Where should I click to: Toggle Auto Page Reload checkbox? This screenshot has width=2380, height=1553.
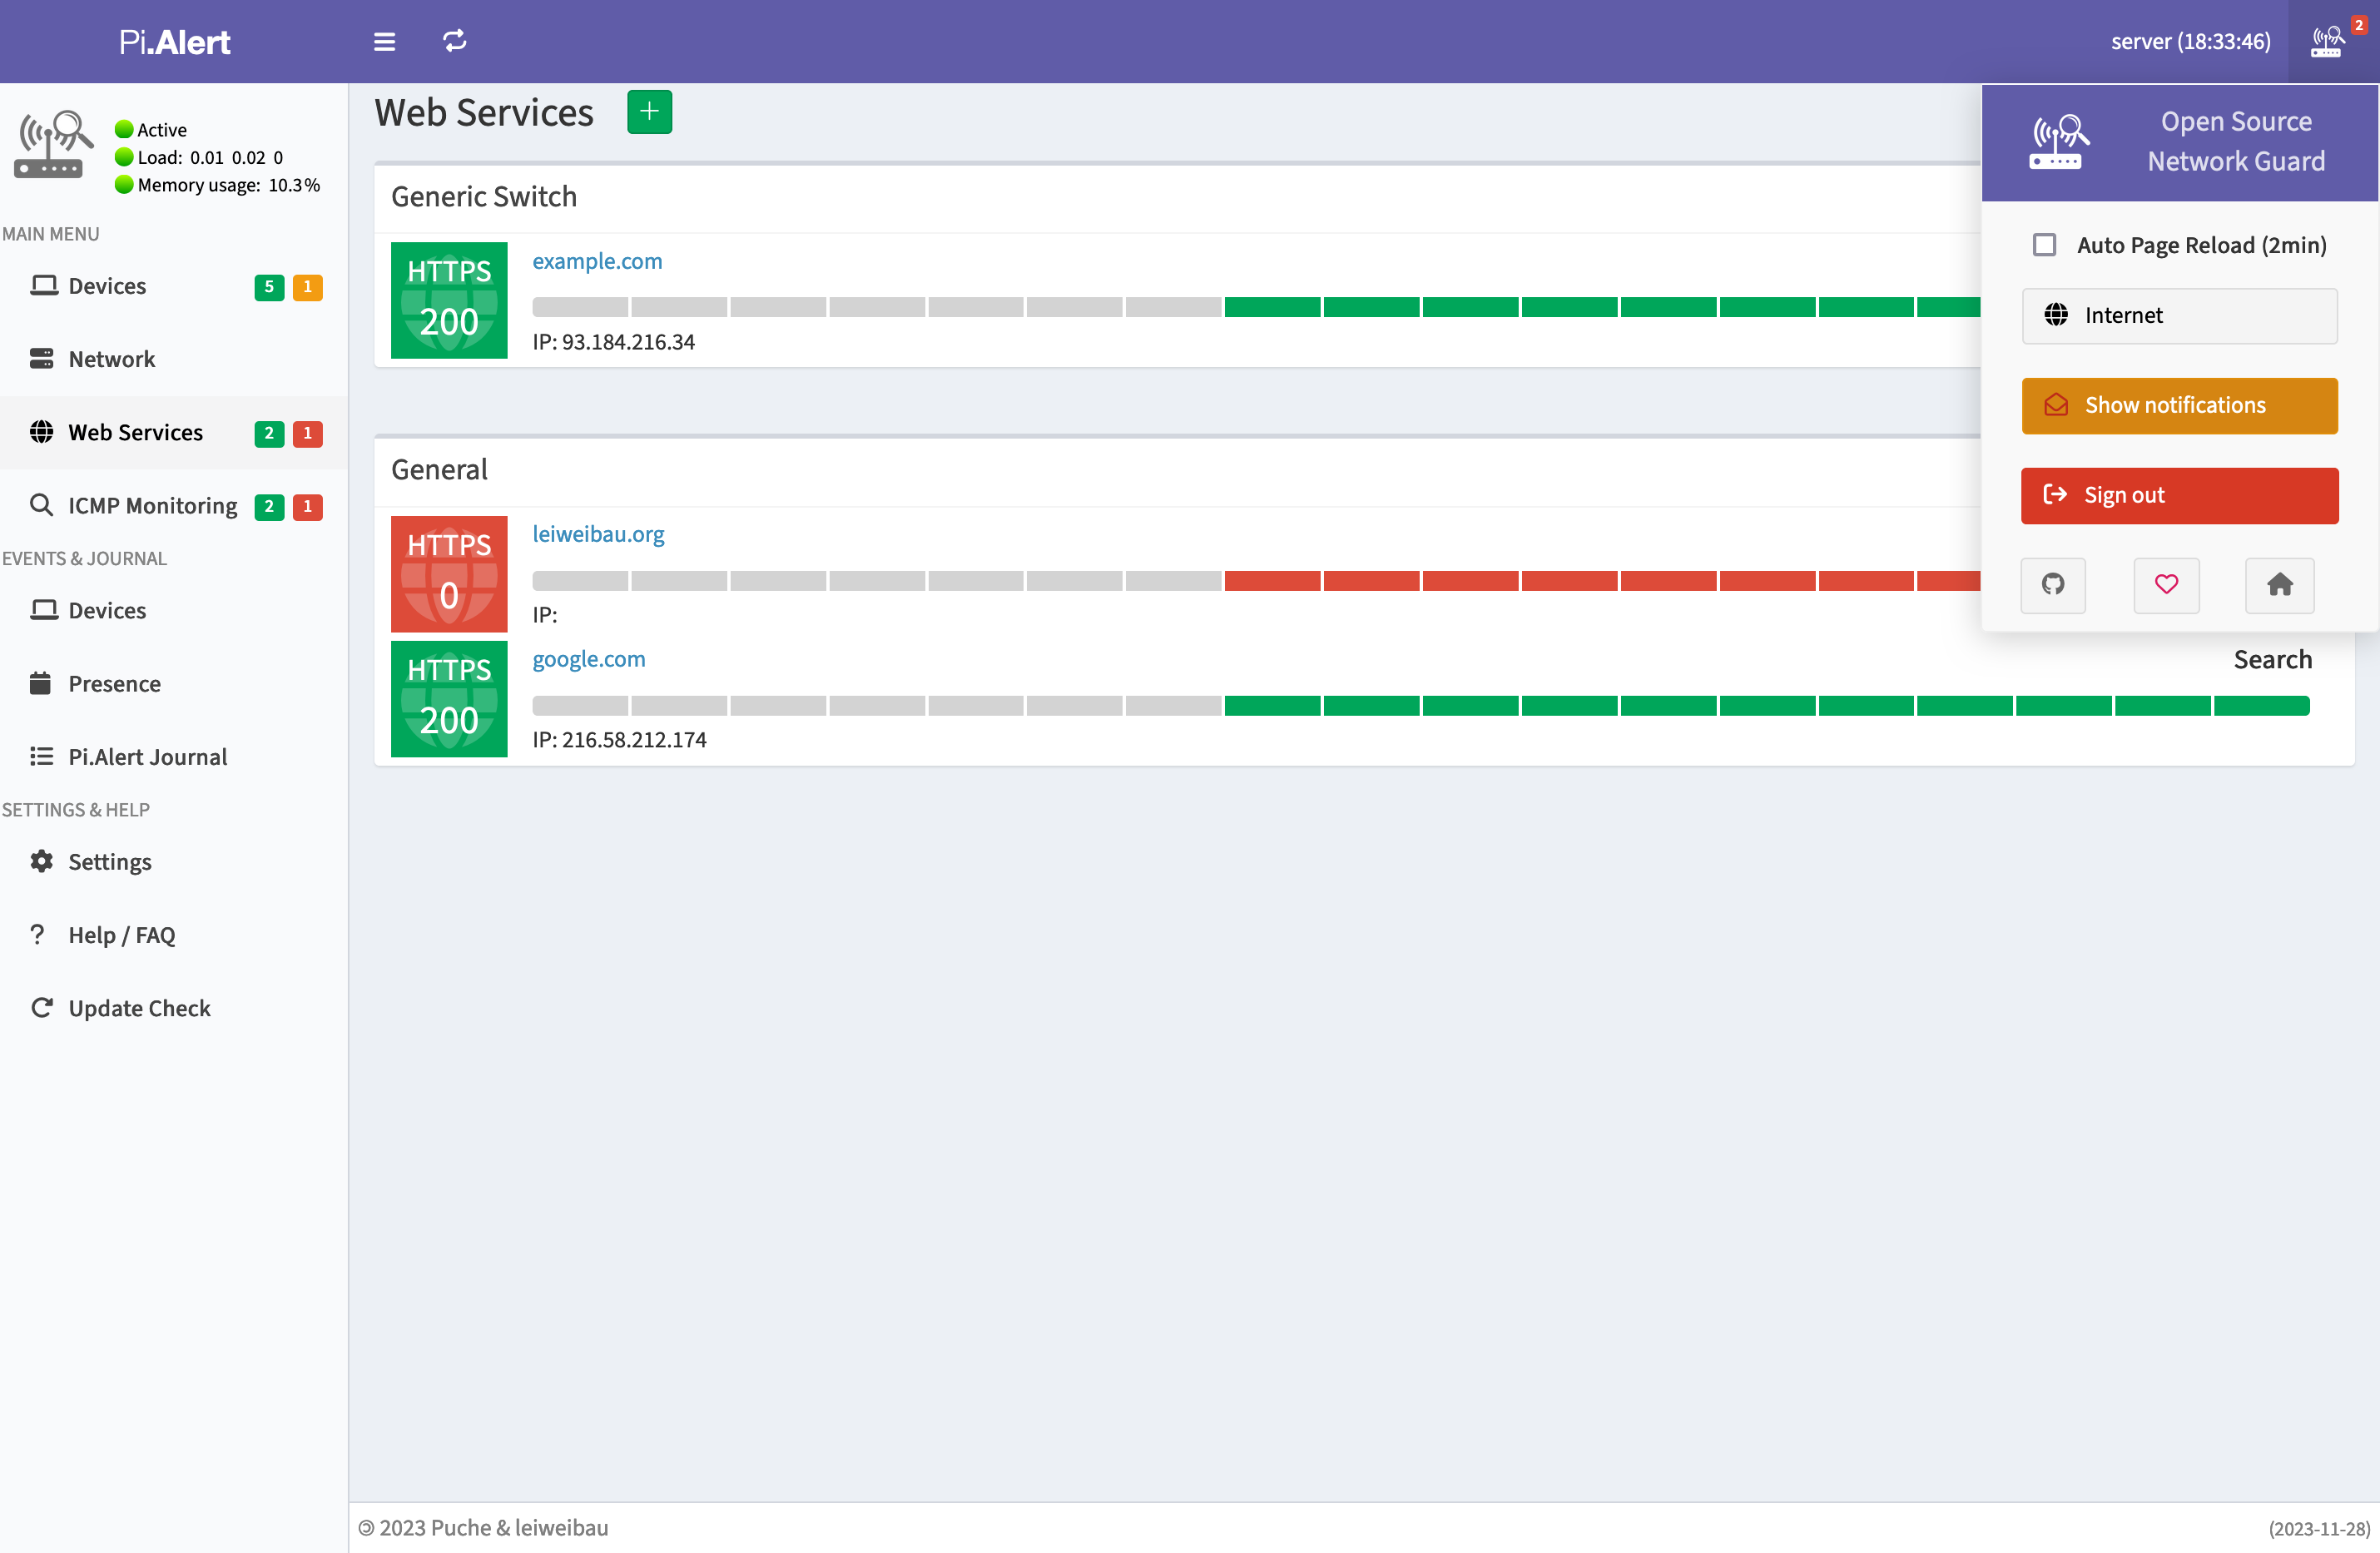2044,245
